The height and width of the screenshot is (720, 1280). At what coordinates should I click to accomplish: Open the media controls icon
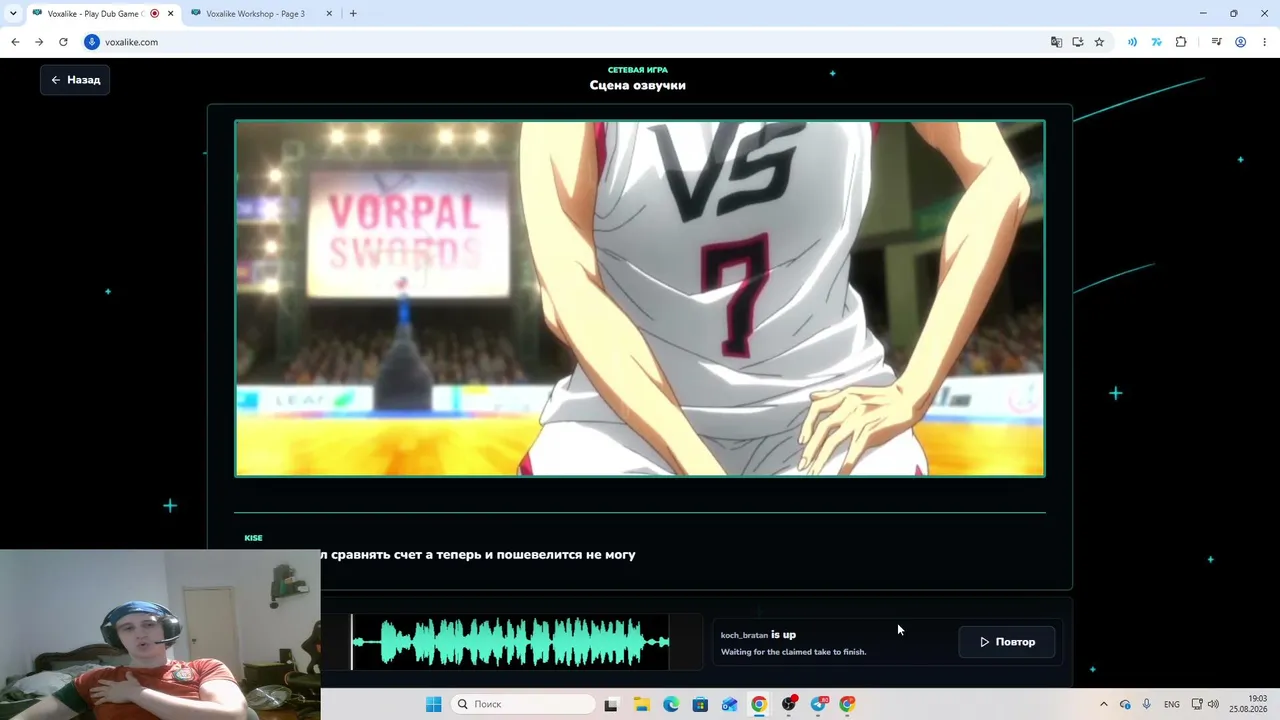click(1216, 42)
